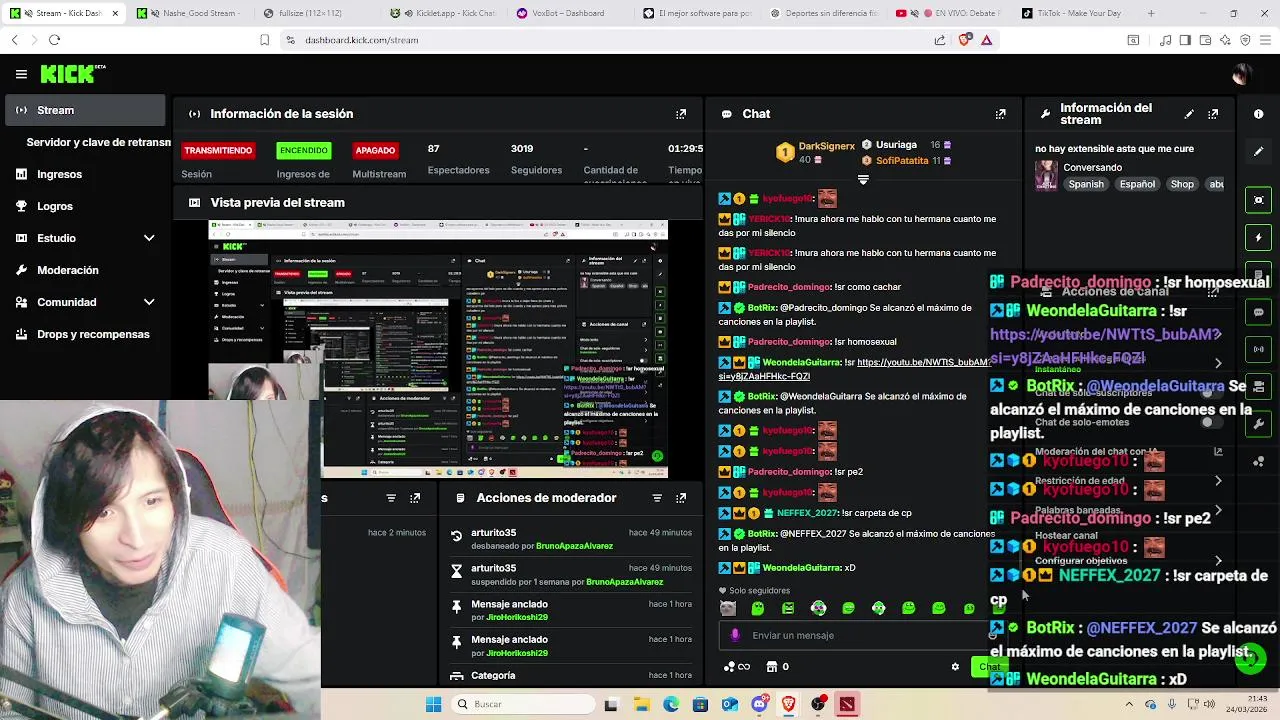Click the stream preview thumbnail
Image resolution: width=1280 pixels, height=720 pixels.
coord(438,349)
